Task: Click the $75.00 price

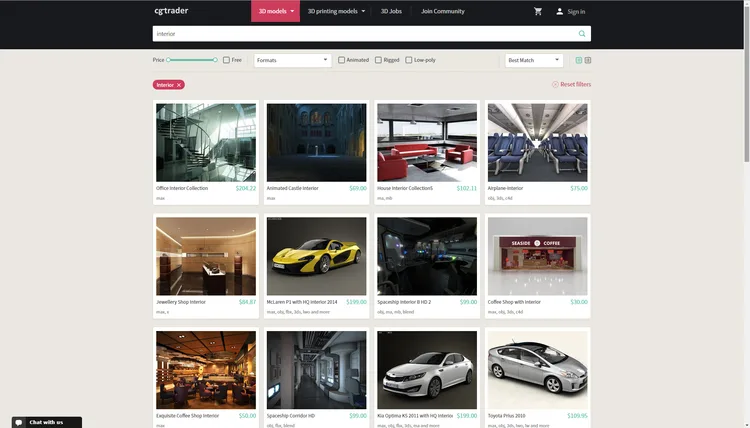Action: pos(579,188)
